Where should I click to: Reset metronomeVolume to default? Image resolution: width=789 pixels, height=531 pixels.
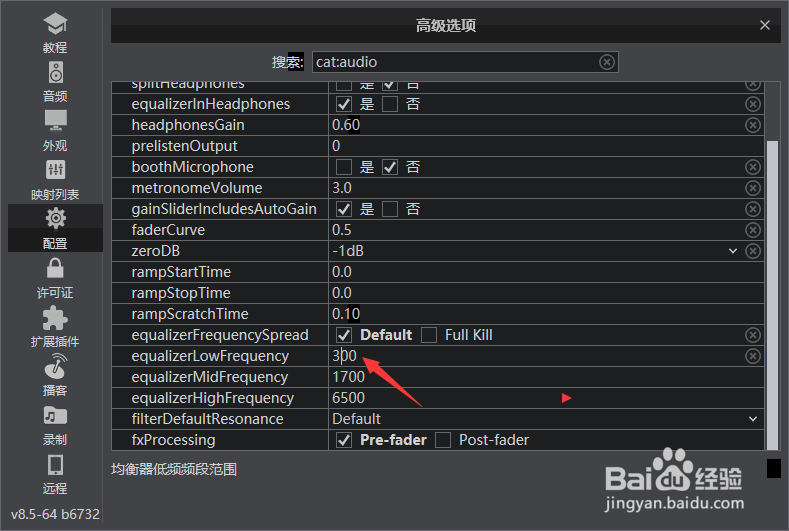[x=753, y=188]
